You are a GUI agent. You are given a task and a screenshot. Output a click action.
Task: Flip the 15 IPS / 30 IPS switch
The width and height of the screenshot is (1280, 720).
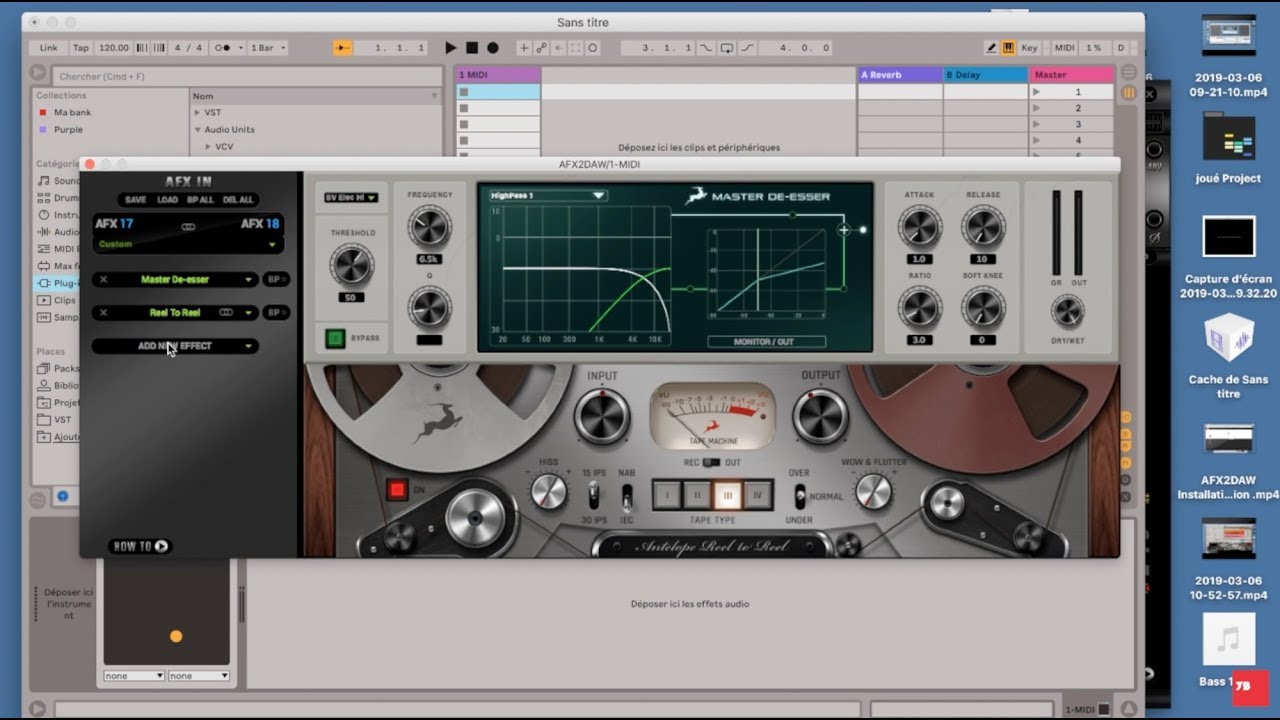[x=594, y=494]
